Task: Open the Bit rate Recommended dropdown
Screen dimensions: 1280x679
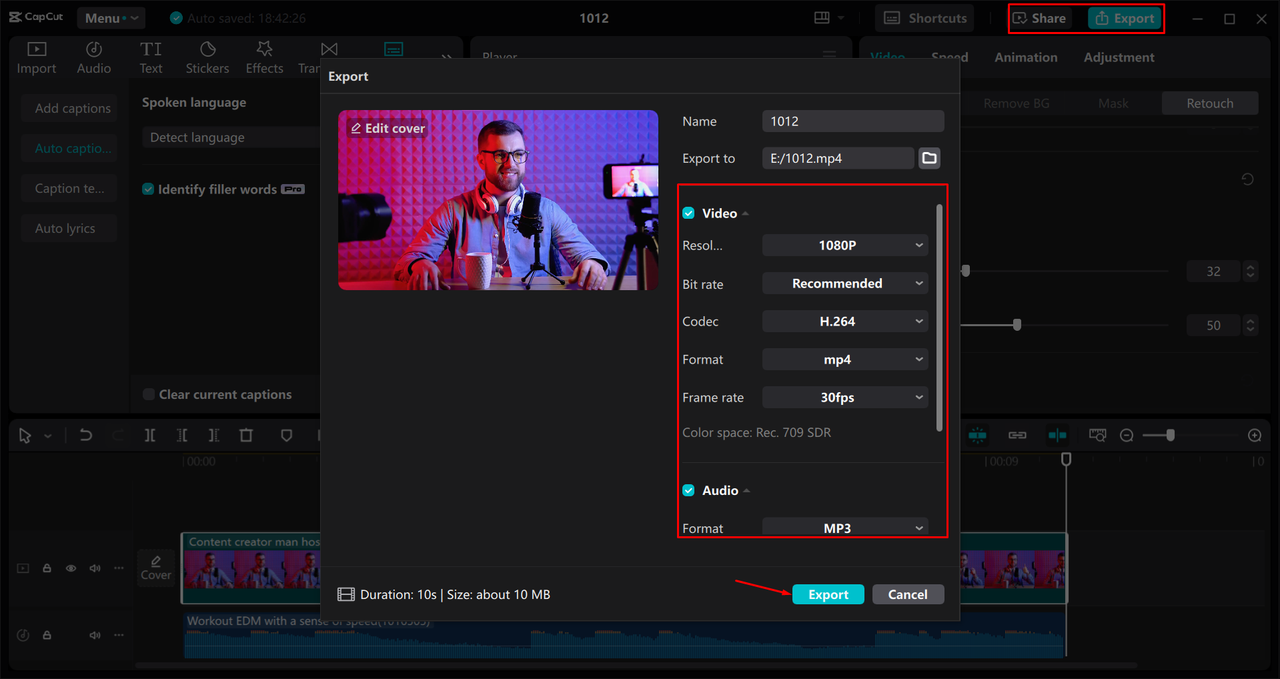Action: 845,283
